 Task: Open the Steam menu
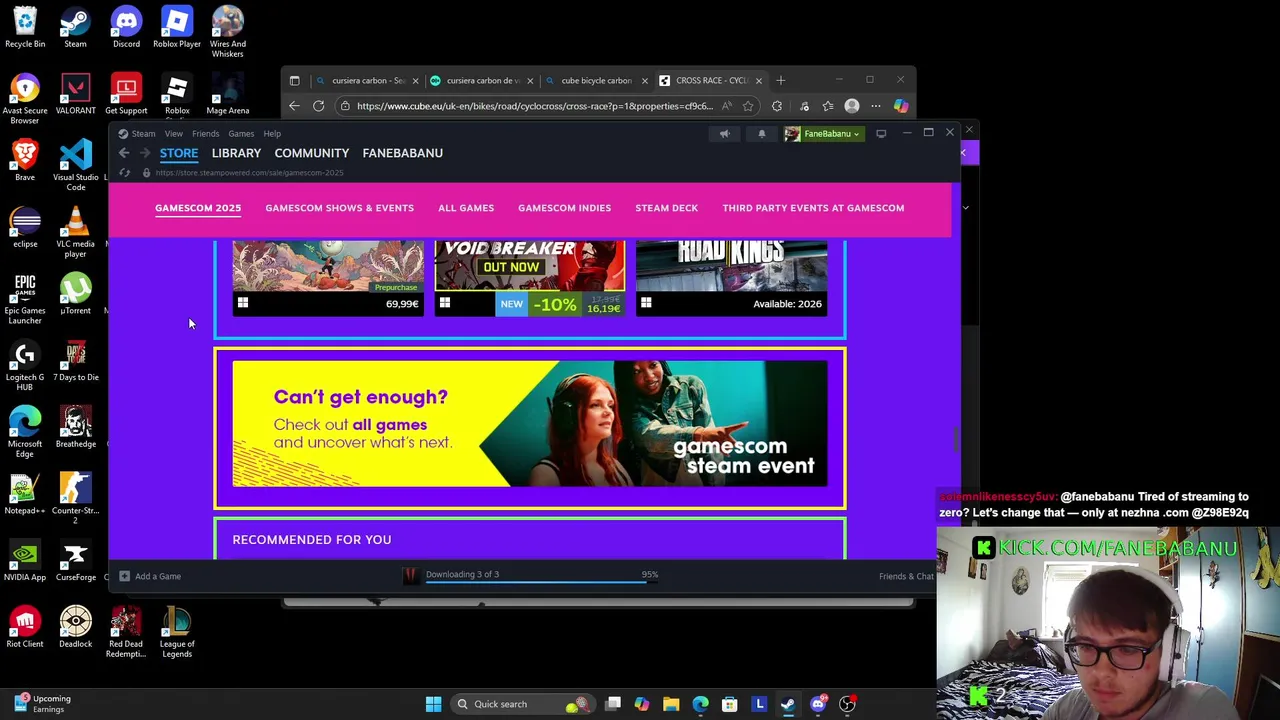point(143,133)
